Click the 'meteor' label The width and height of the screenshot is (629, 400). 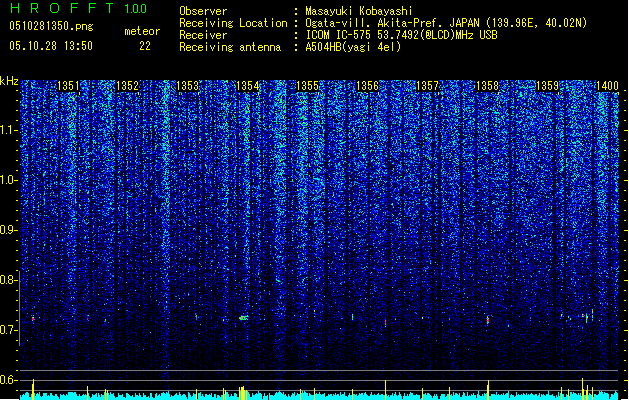point(142,31)
